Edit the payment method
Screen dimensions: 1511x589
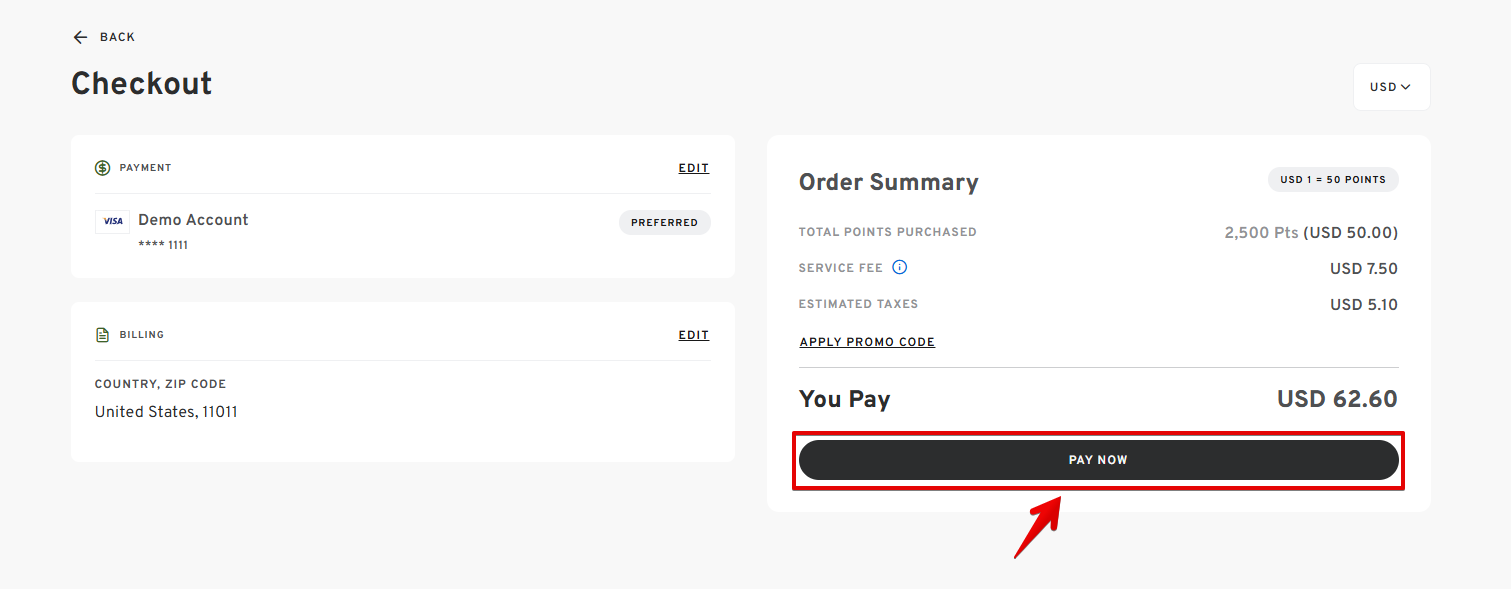tap(693, 168)
